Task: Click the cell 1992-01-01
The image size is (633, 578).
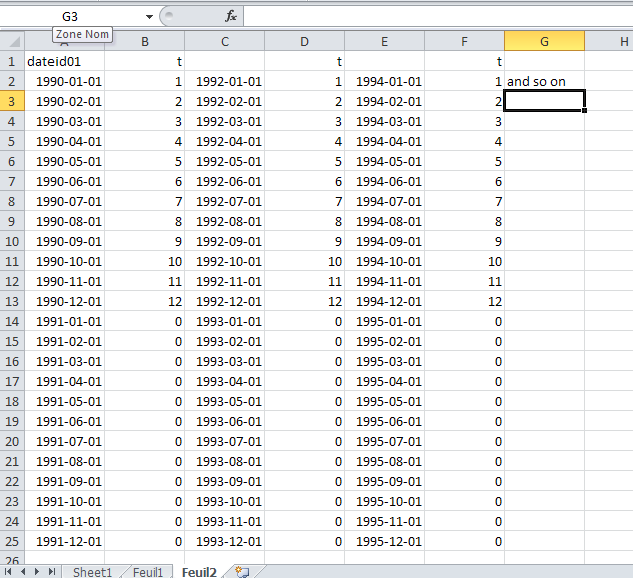Action: [224, 82]
